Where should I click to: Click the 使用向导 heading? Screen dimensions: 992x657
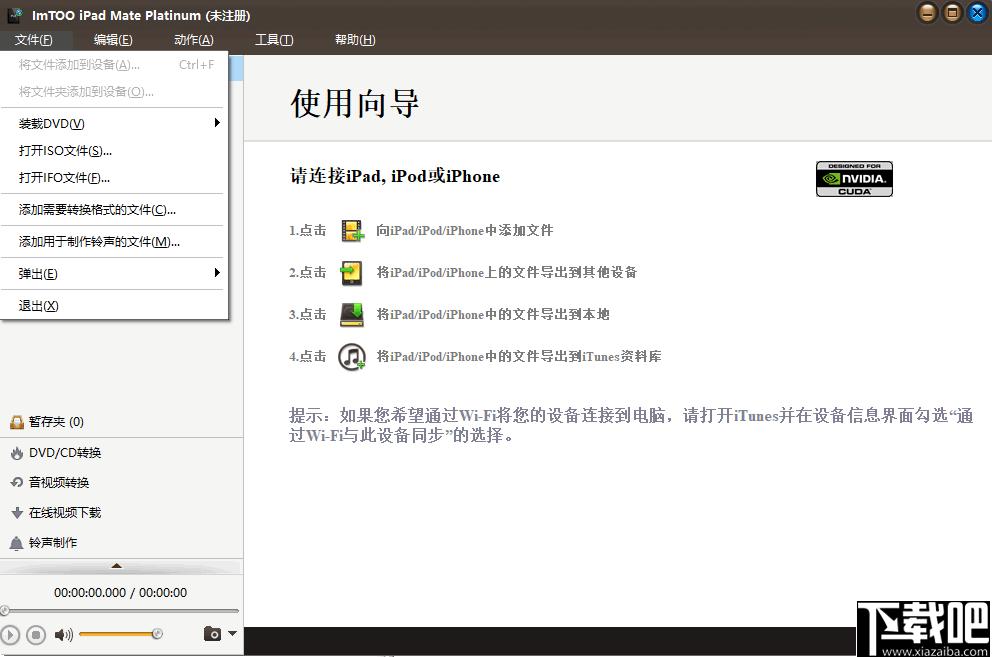click(x=355, y=103)
